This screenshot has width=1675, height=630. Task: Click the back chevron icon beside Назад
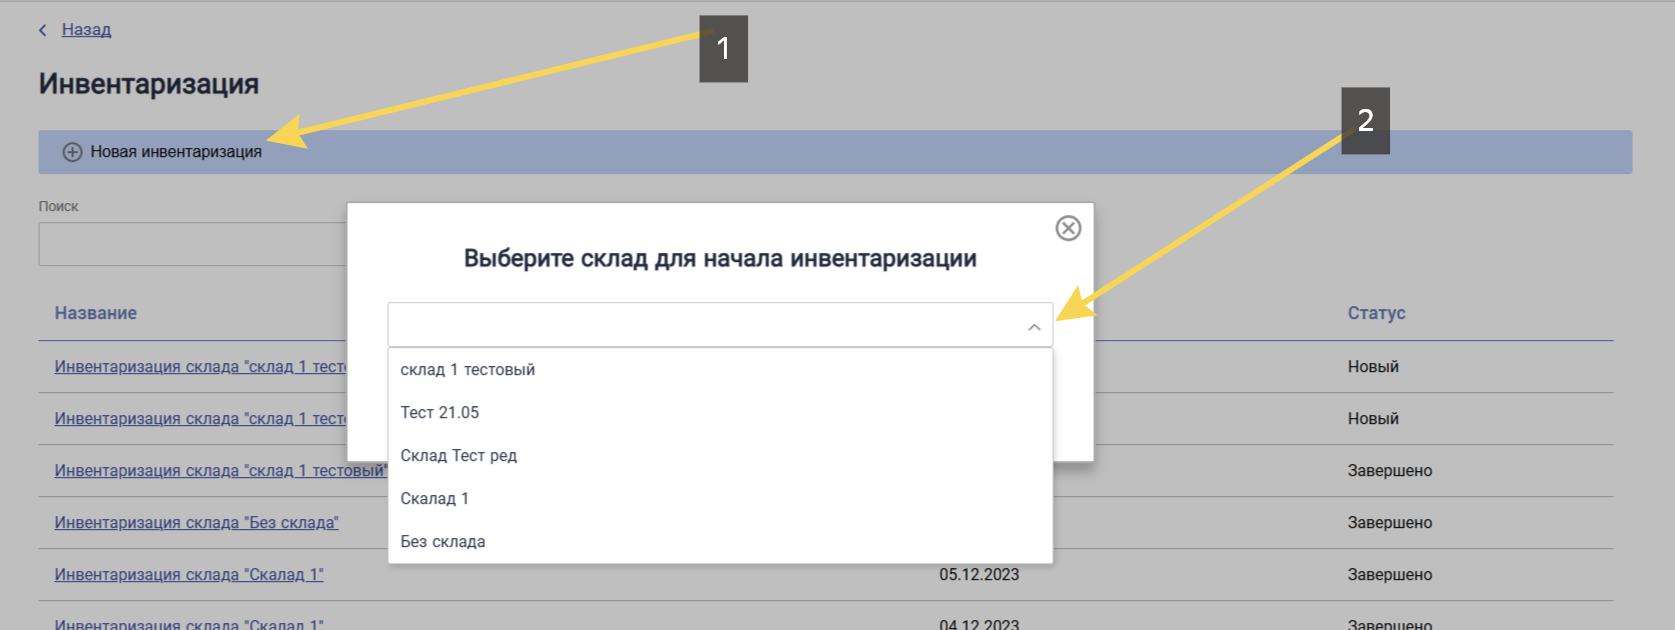coord(43,30)
